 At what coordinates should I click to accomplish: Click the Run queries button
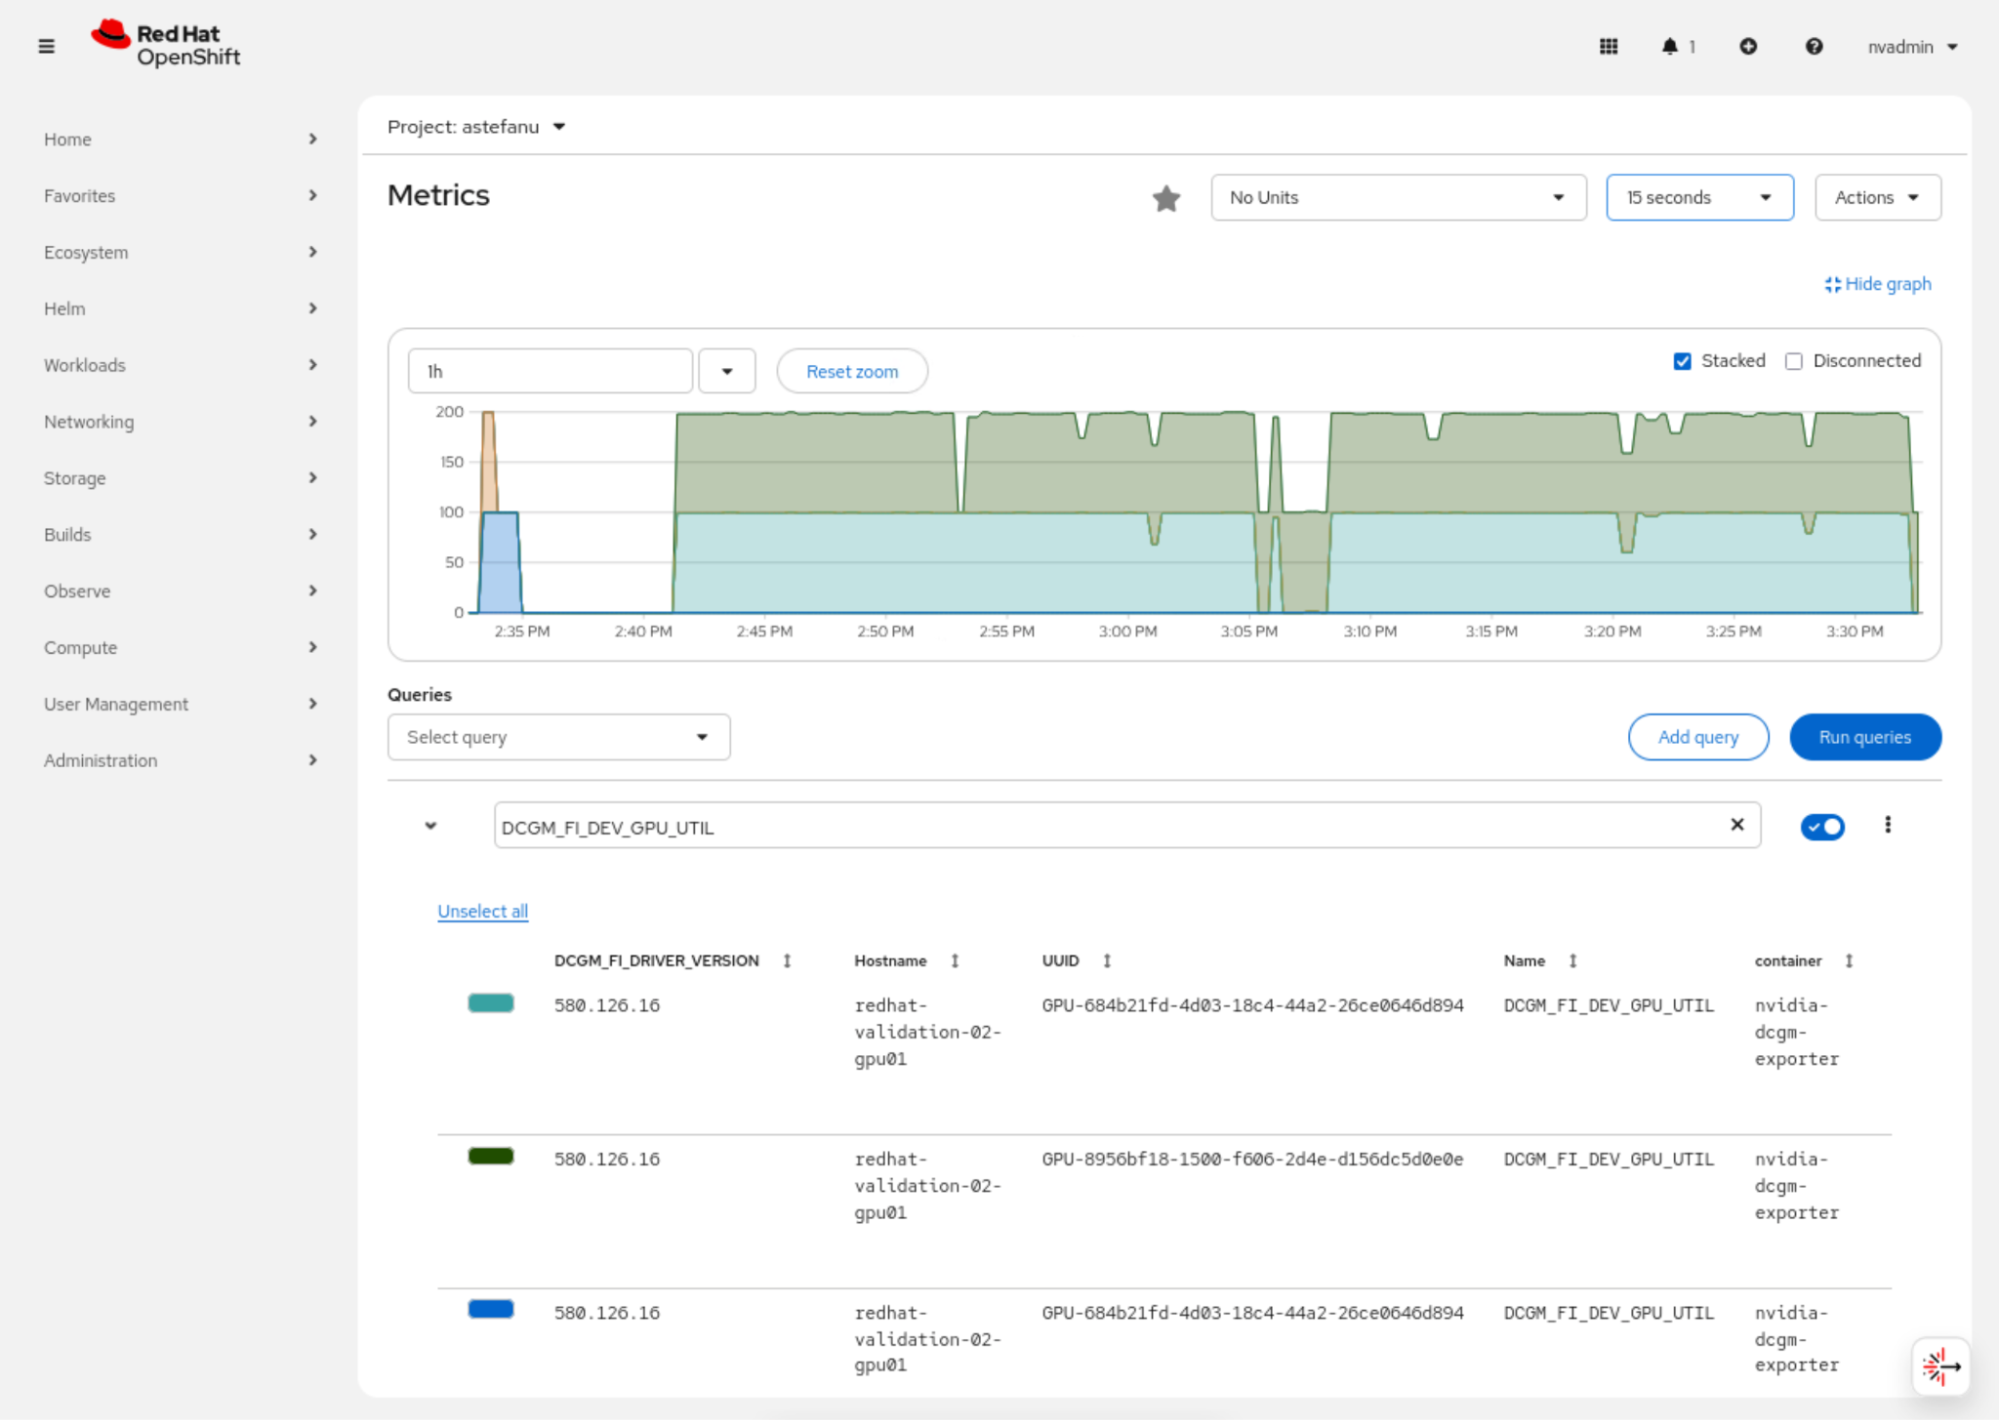[1864, 737]
